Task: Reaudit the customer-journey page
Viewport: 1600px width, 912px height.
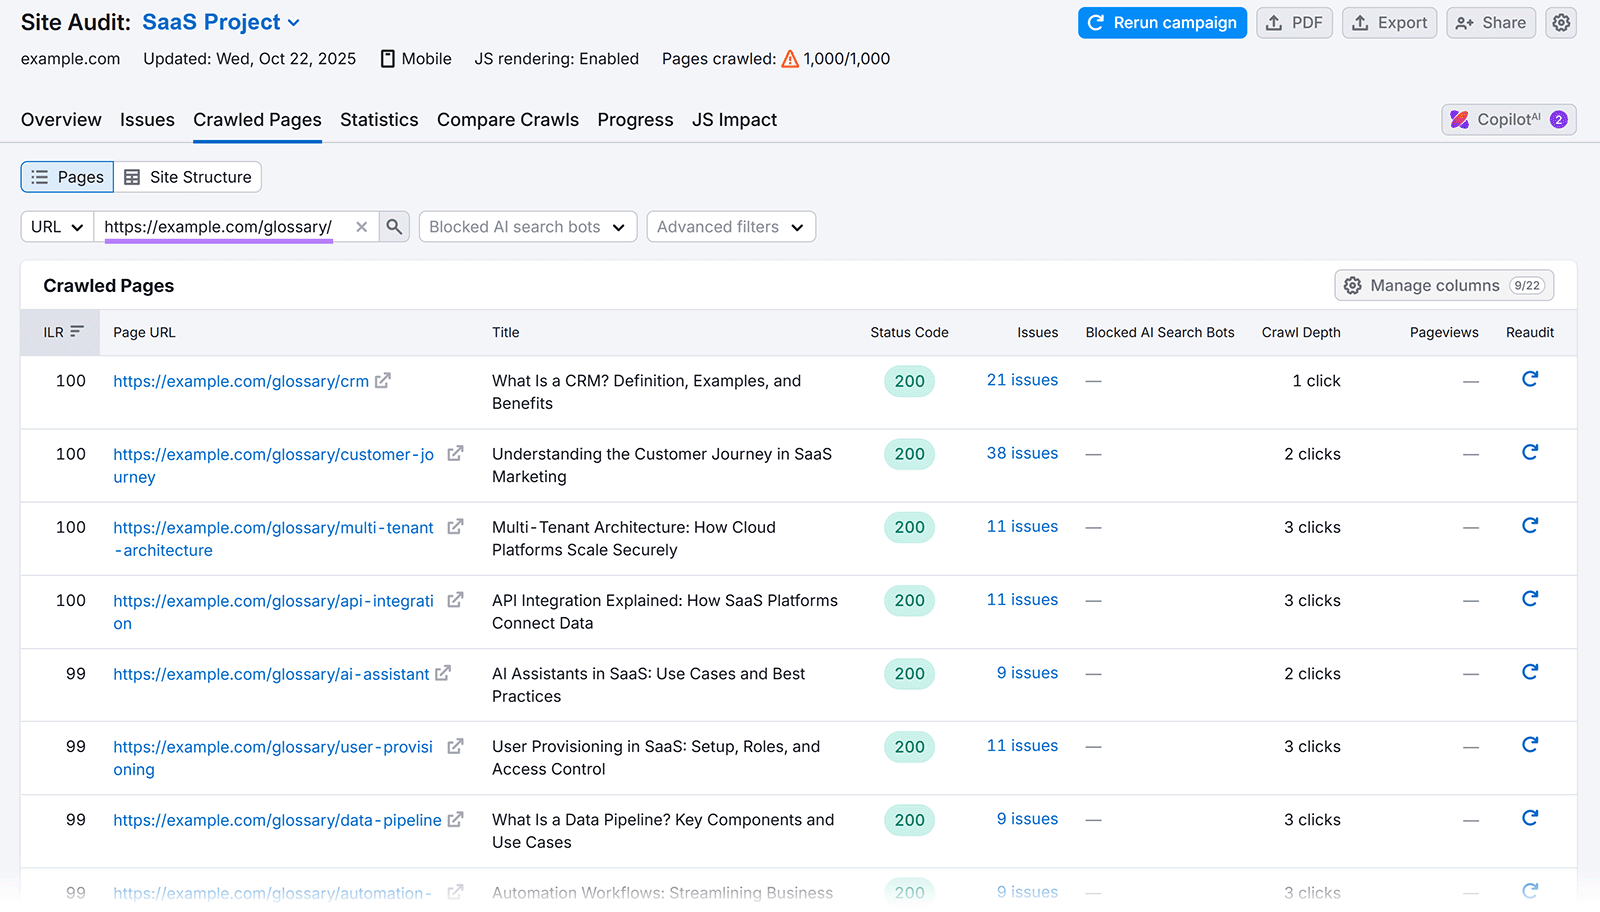Action: 1530,452
